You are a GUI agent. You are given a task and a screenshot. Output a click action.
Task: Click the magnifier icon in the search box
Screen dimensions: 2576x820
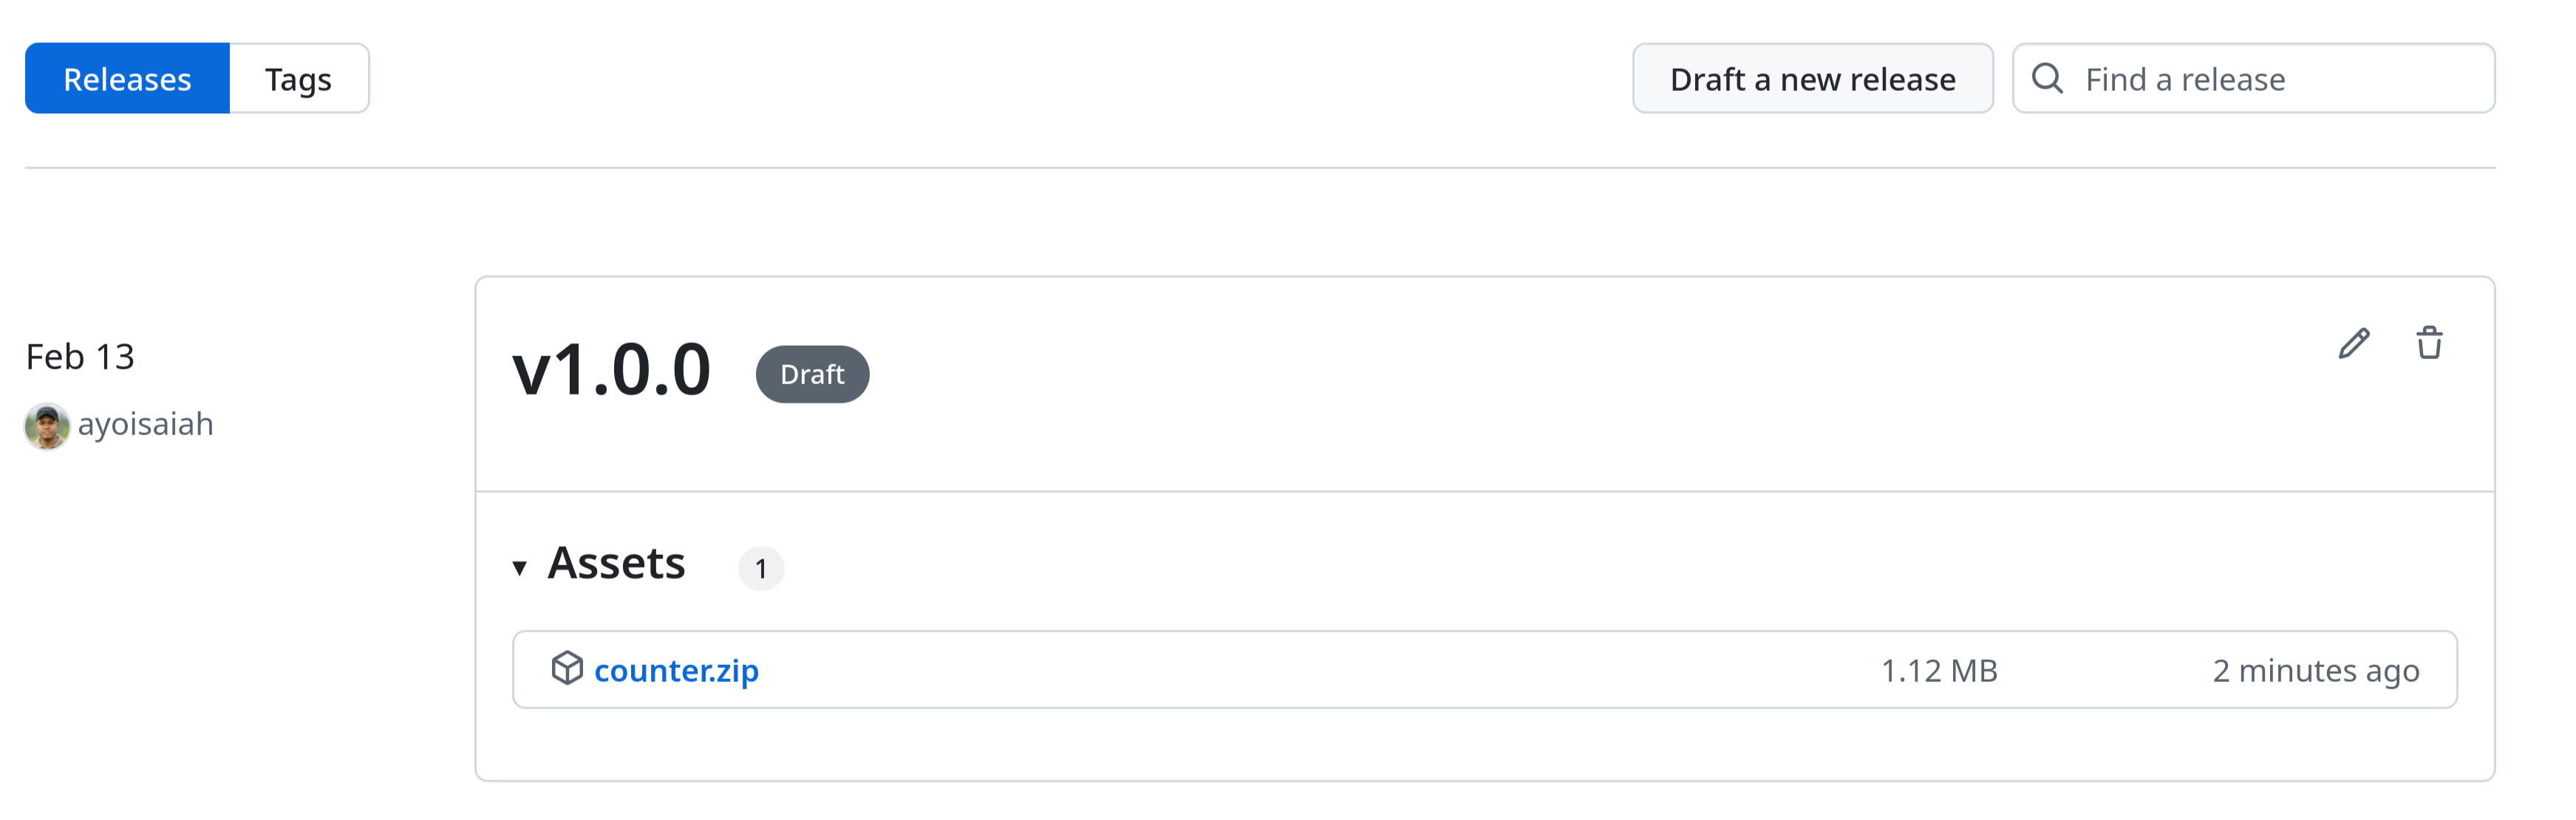point(2047,78)
